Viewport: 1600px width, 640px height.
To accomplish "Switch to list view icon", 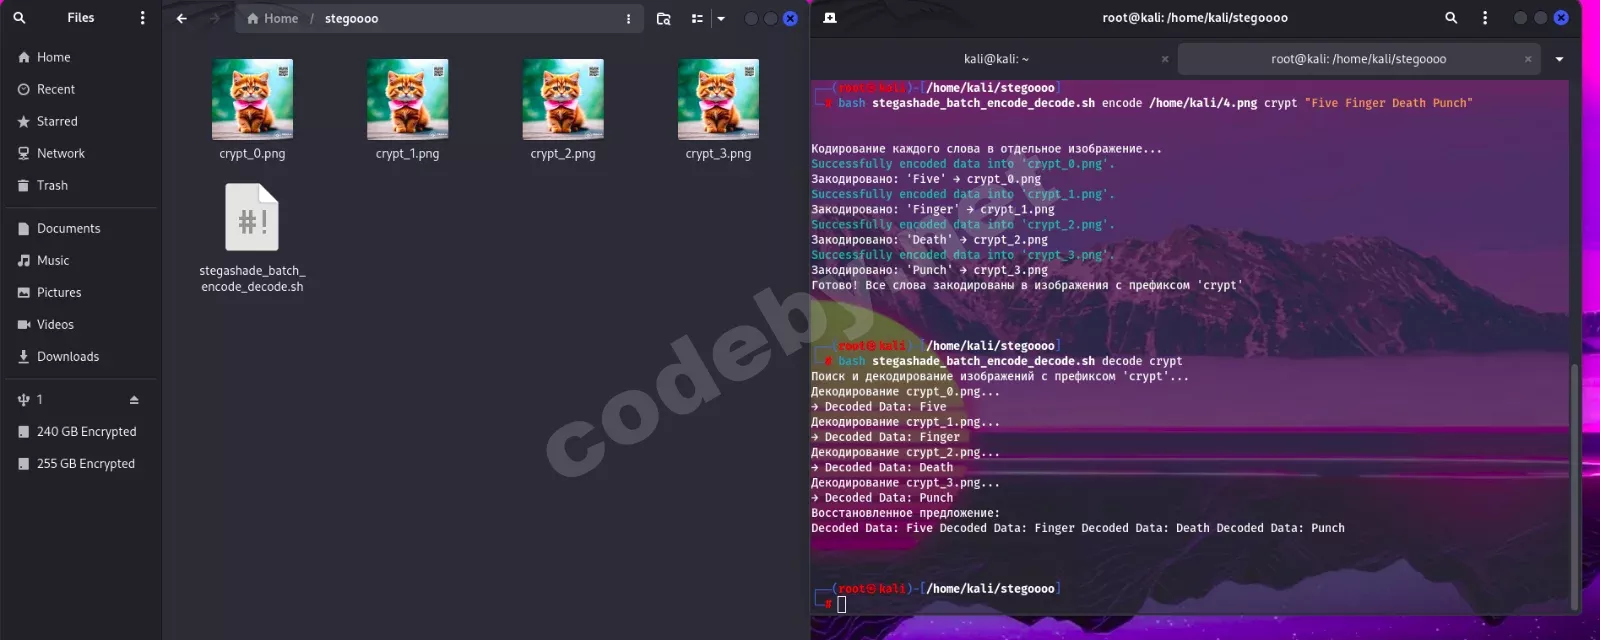I will click(697, 18).
